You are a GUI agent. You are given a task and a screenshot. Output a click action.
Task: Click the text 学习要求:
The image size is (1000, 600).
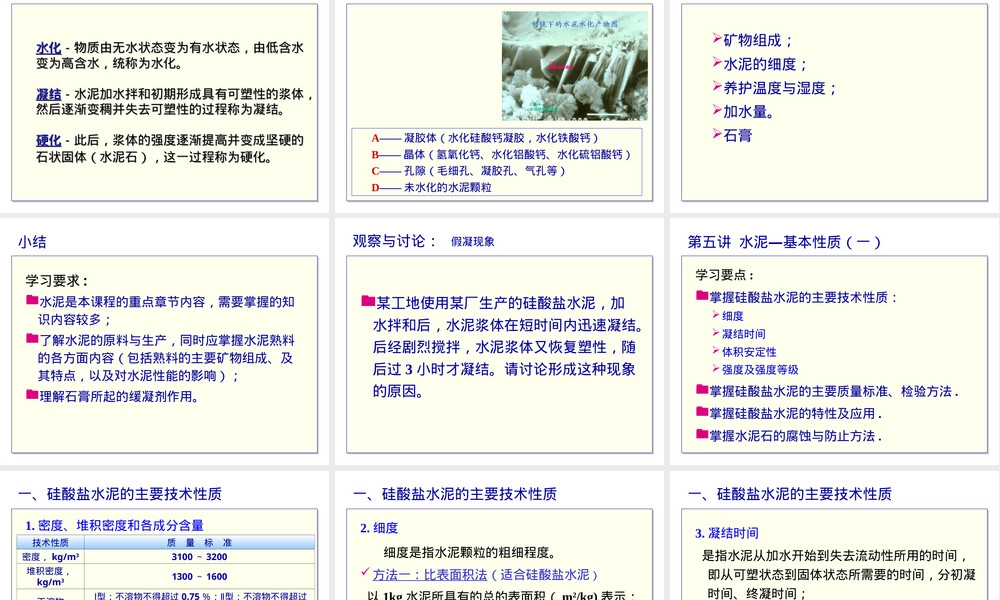[x=57, y=281]
